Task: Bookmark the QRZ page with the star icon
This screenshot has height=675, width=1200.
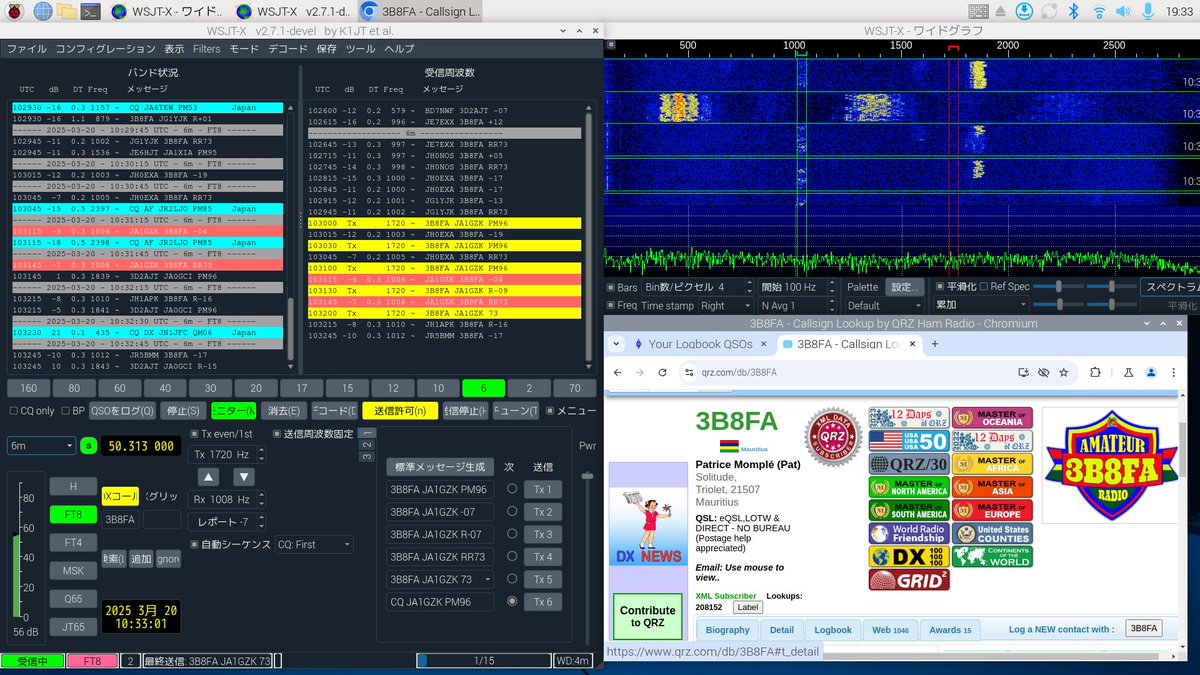Action: tap(1064, 372)
